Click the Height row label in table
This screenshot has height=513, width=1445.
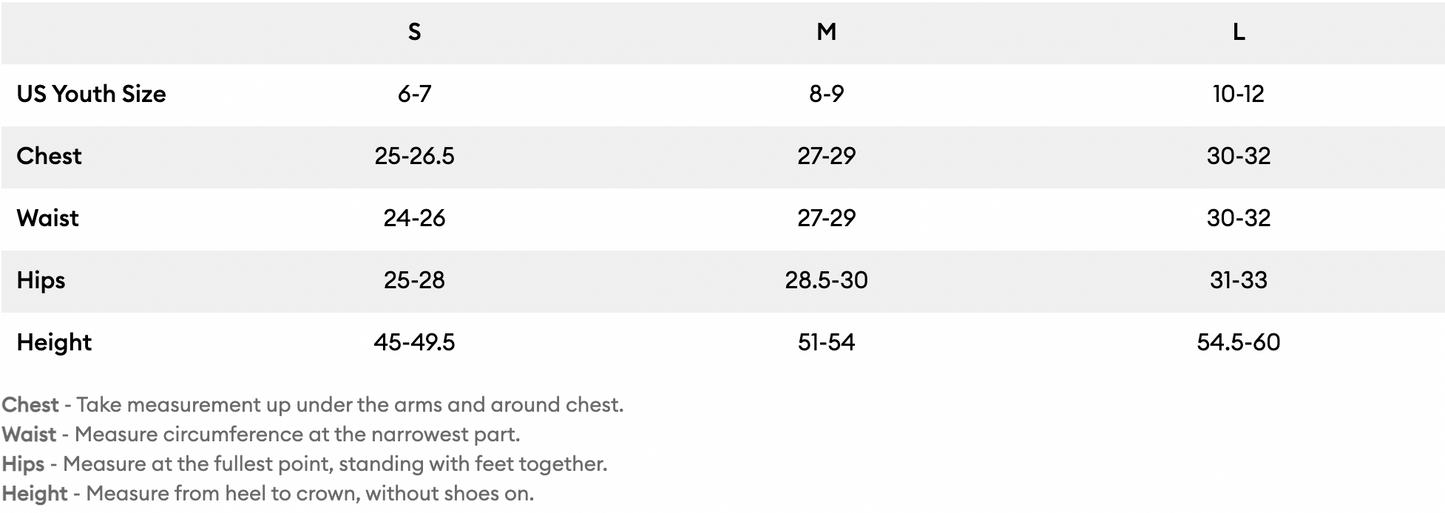54,342
